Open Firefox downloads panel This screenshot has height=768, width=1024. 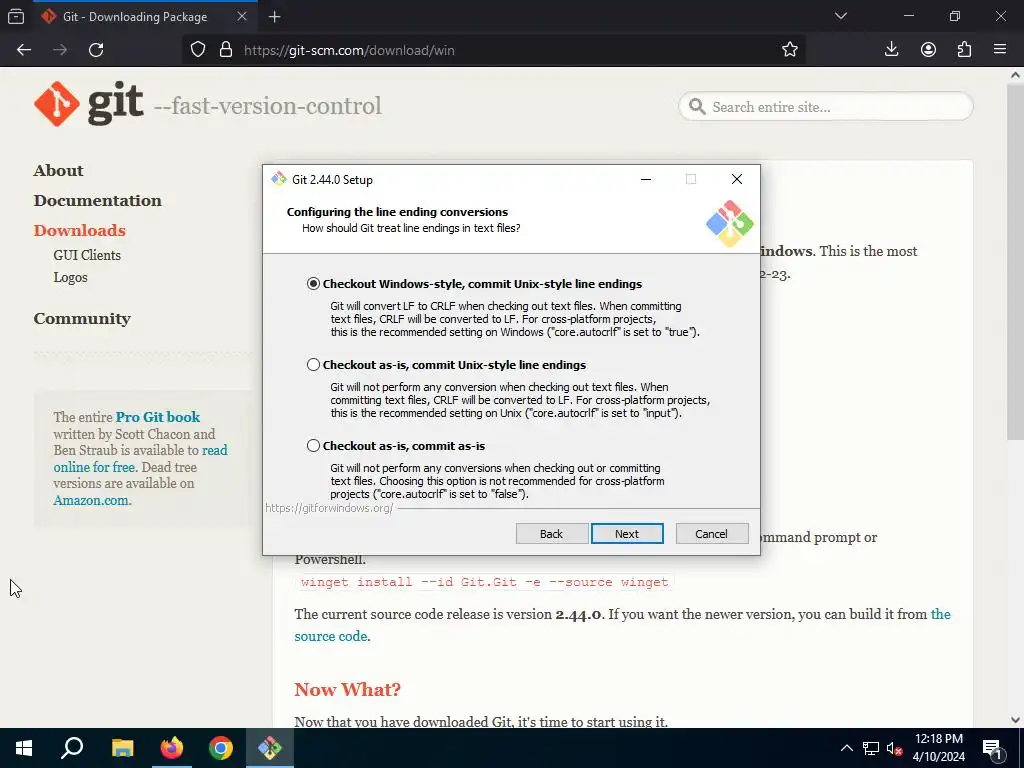[x=891, y=50]
